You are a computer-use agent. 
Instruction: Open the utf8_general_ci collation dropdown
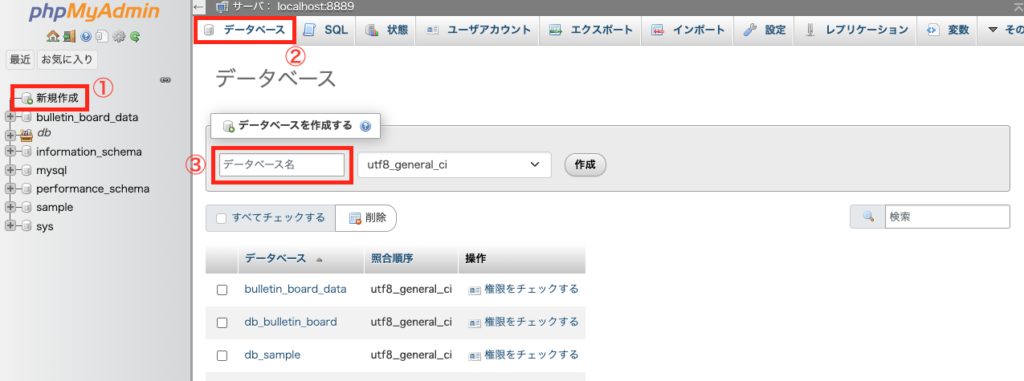455,165
